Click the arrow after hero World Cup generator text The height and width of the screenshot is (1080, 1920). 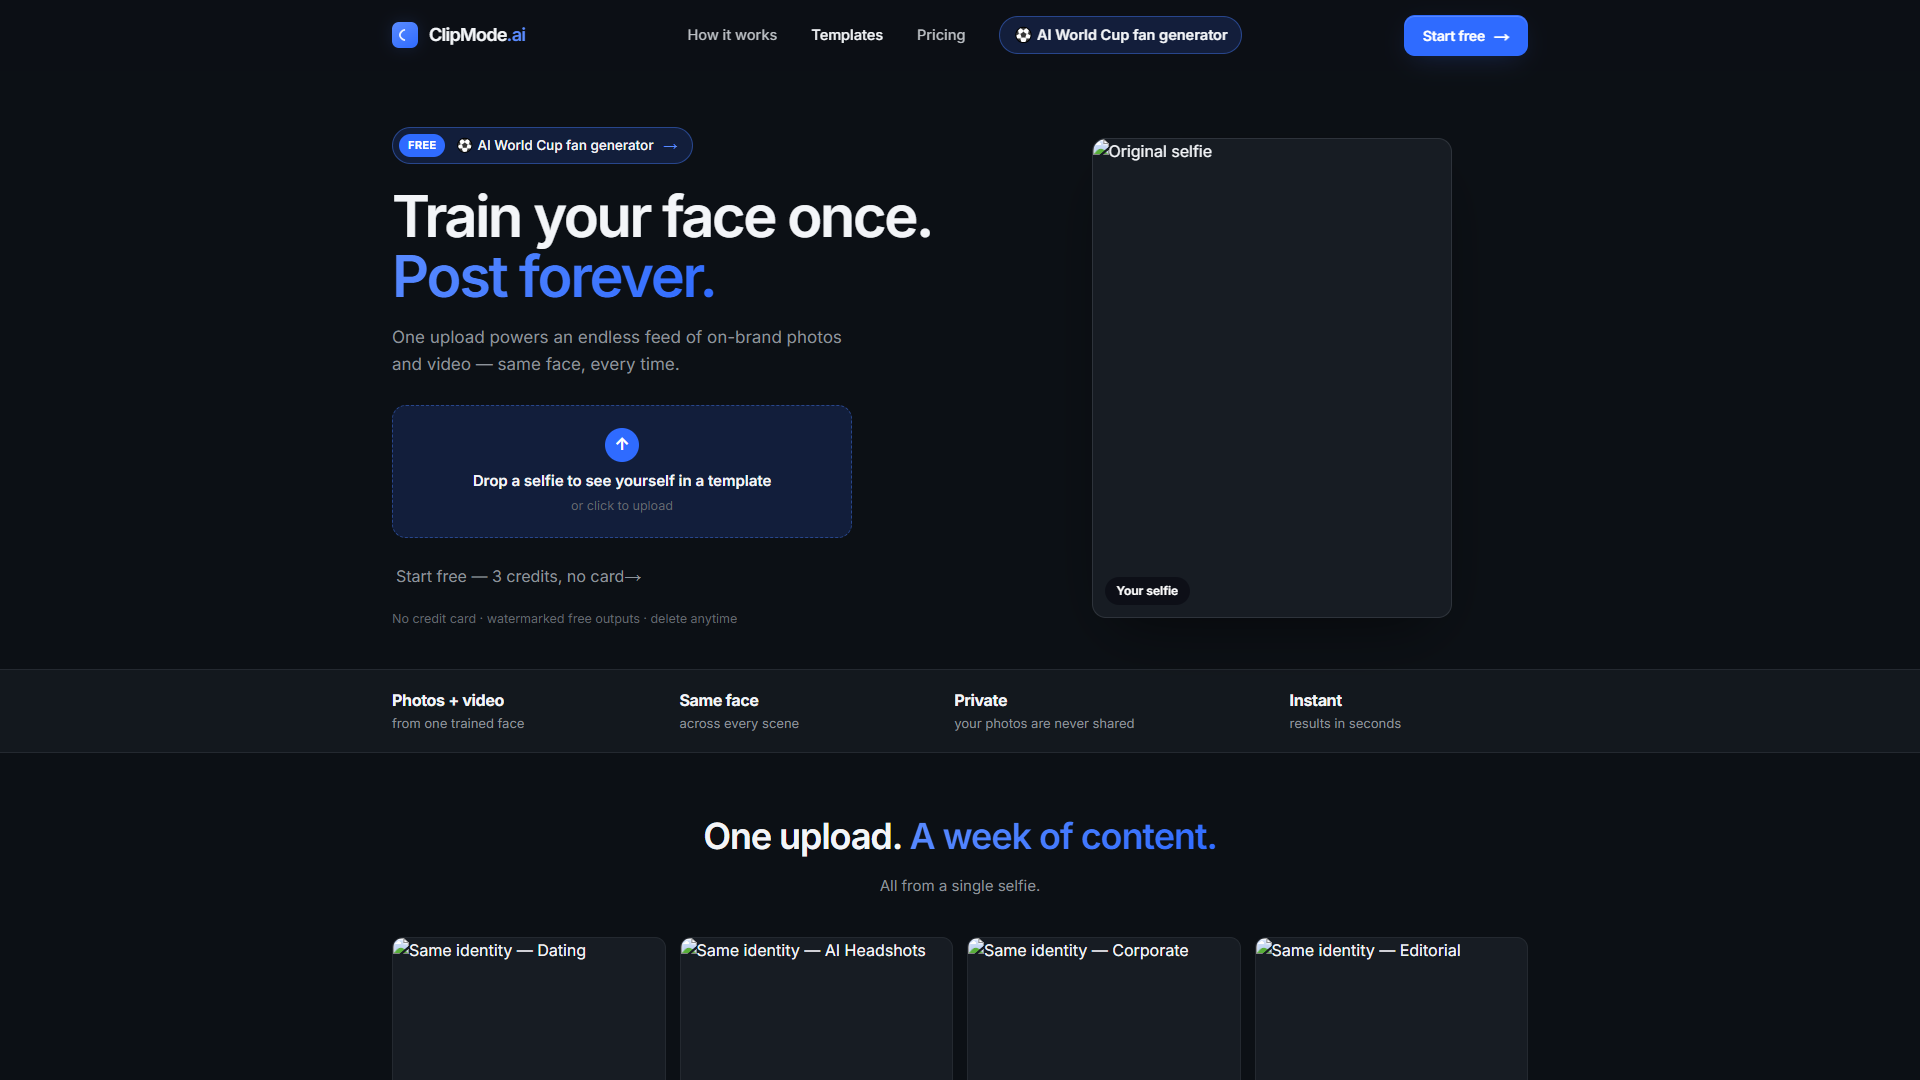[x=671, y=146]
